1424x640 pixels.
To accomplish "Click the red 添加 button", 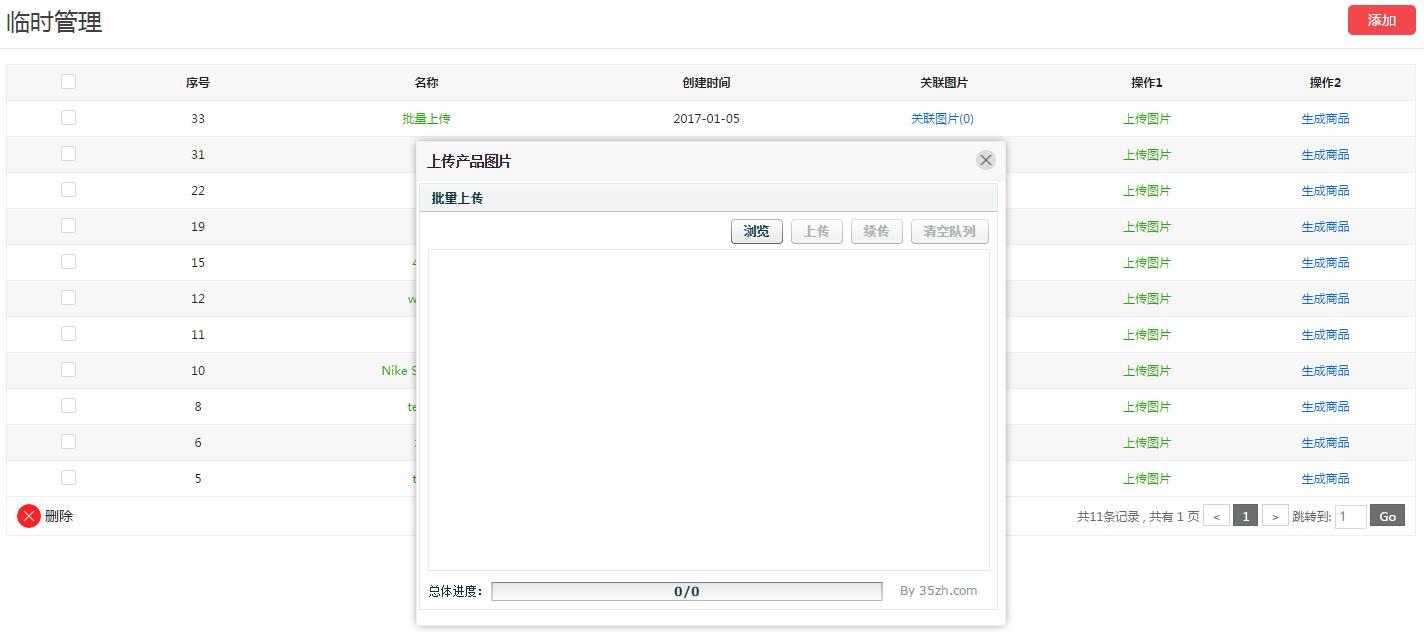I will click(x=1381, y=20).
